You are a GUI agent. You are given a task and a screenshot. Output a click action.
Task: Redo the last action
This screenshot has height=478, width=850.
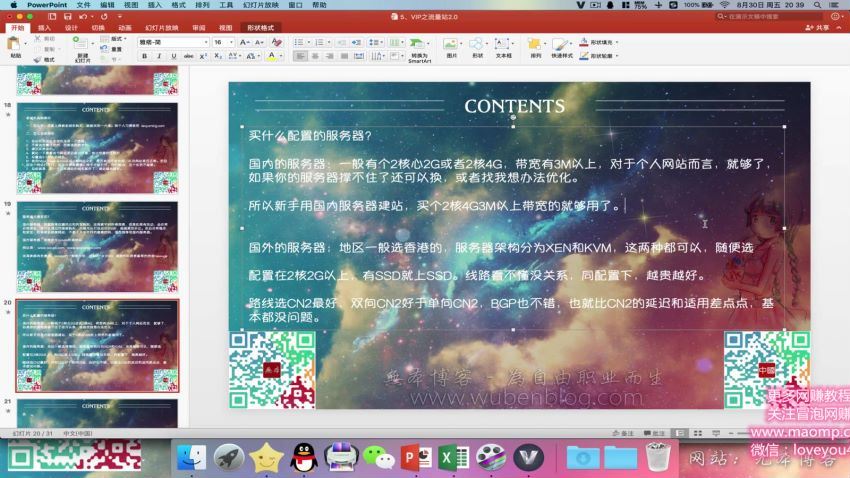104,17
